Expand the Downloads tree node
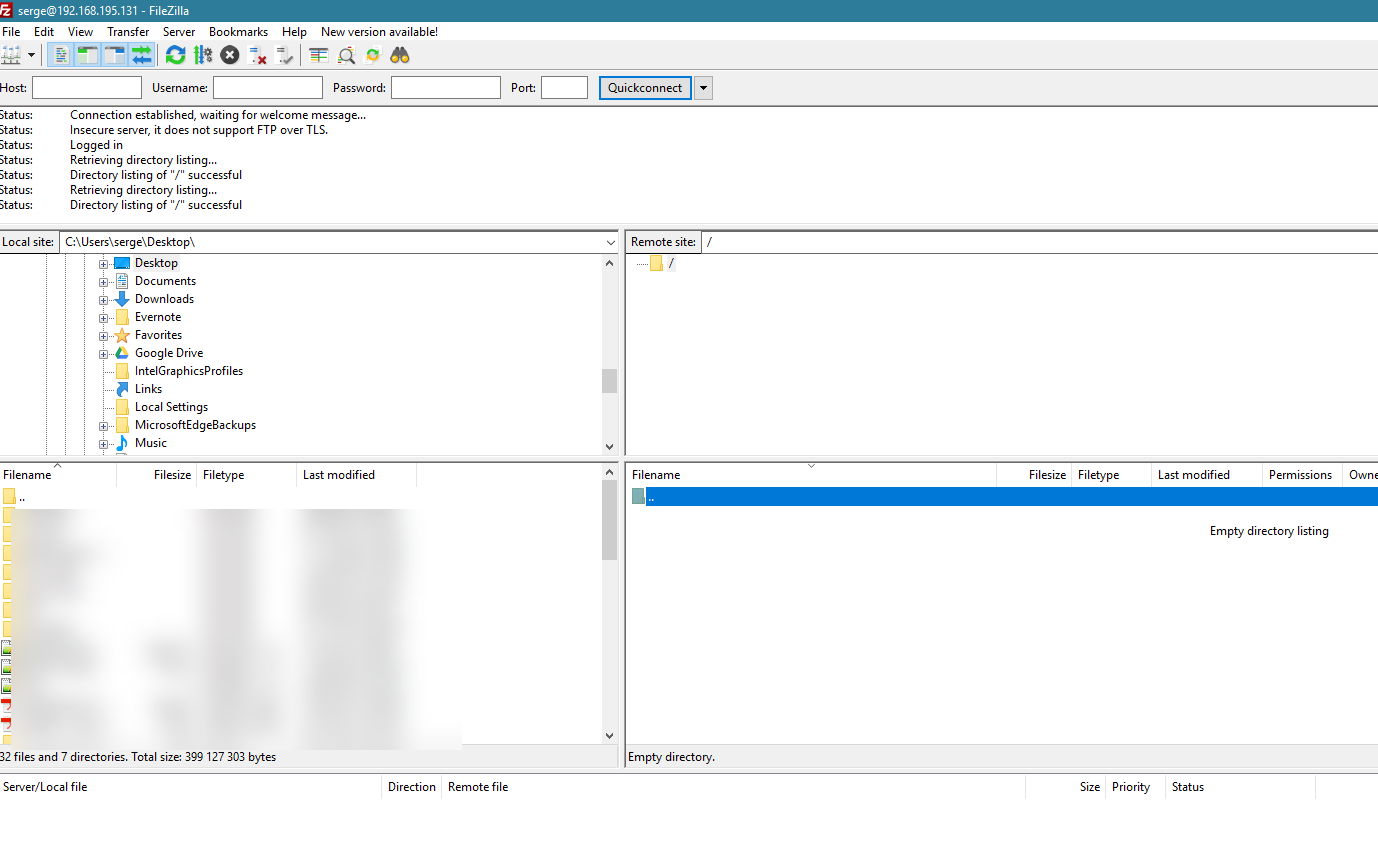The image size is (1378, 853). 103,300
